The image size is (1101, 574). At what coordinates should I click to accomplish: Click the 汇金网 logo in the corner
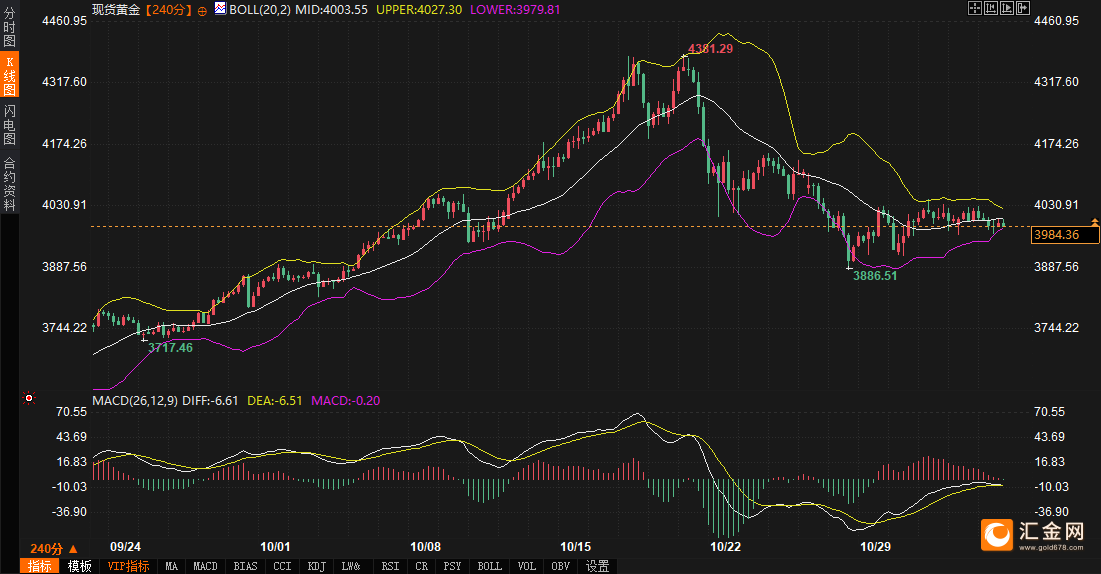click(1034, 534)
